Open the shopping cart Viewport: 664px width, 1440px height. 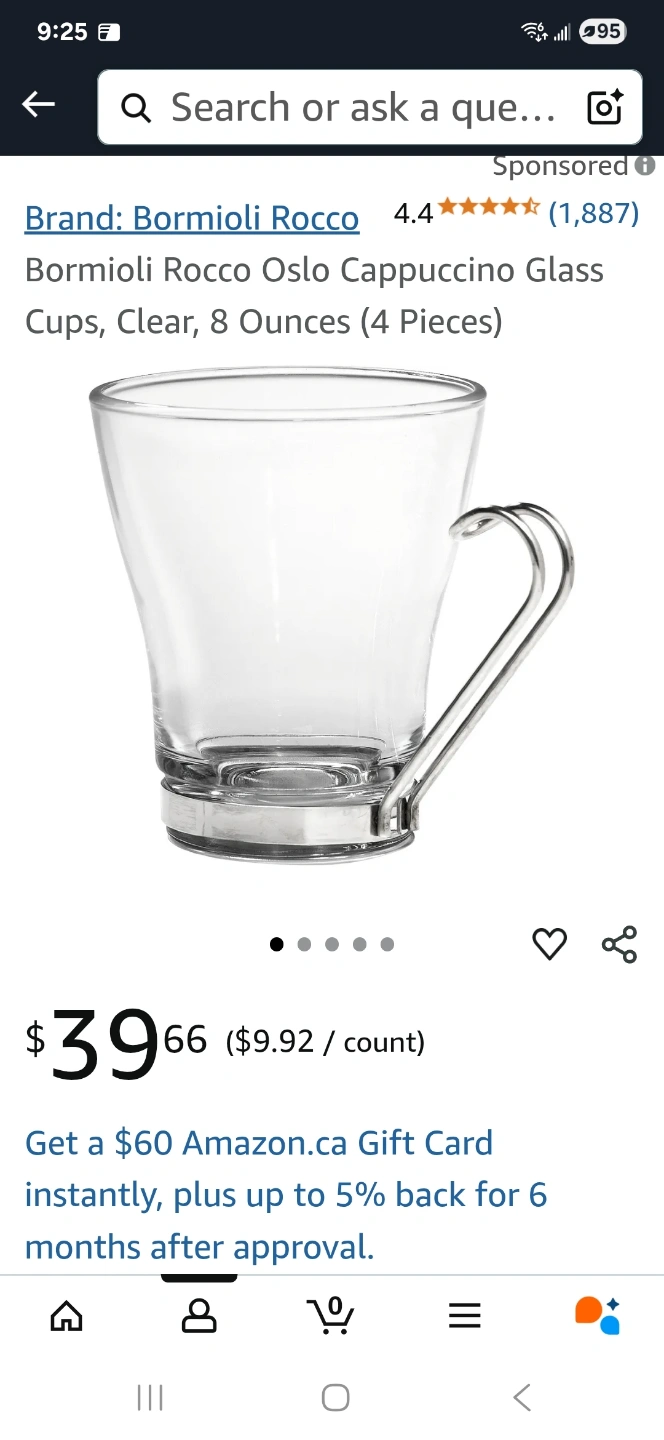pyautogui.click(x=331, y=1314)
